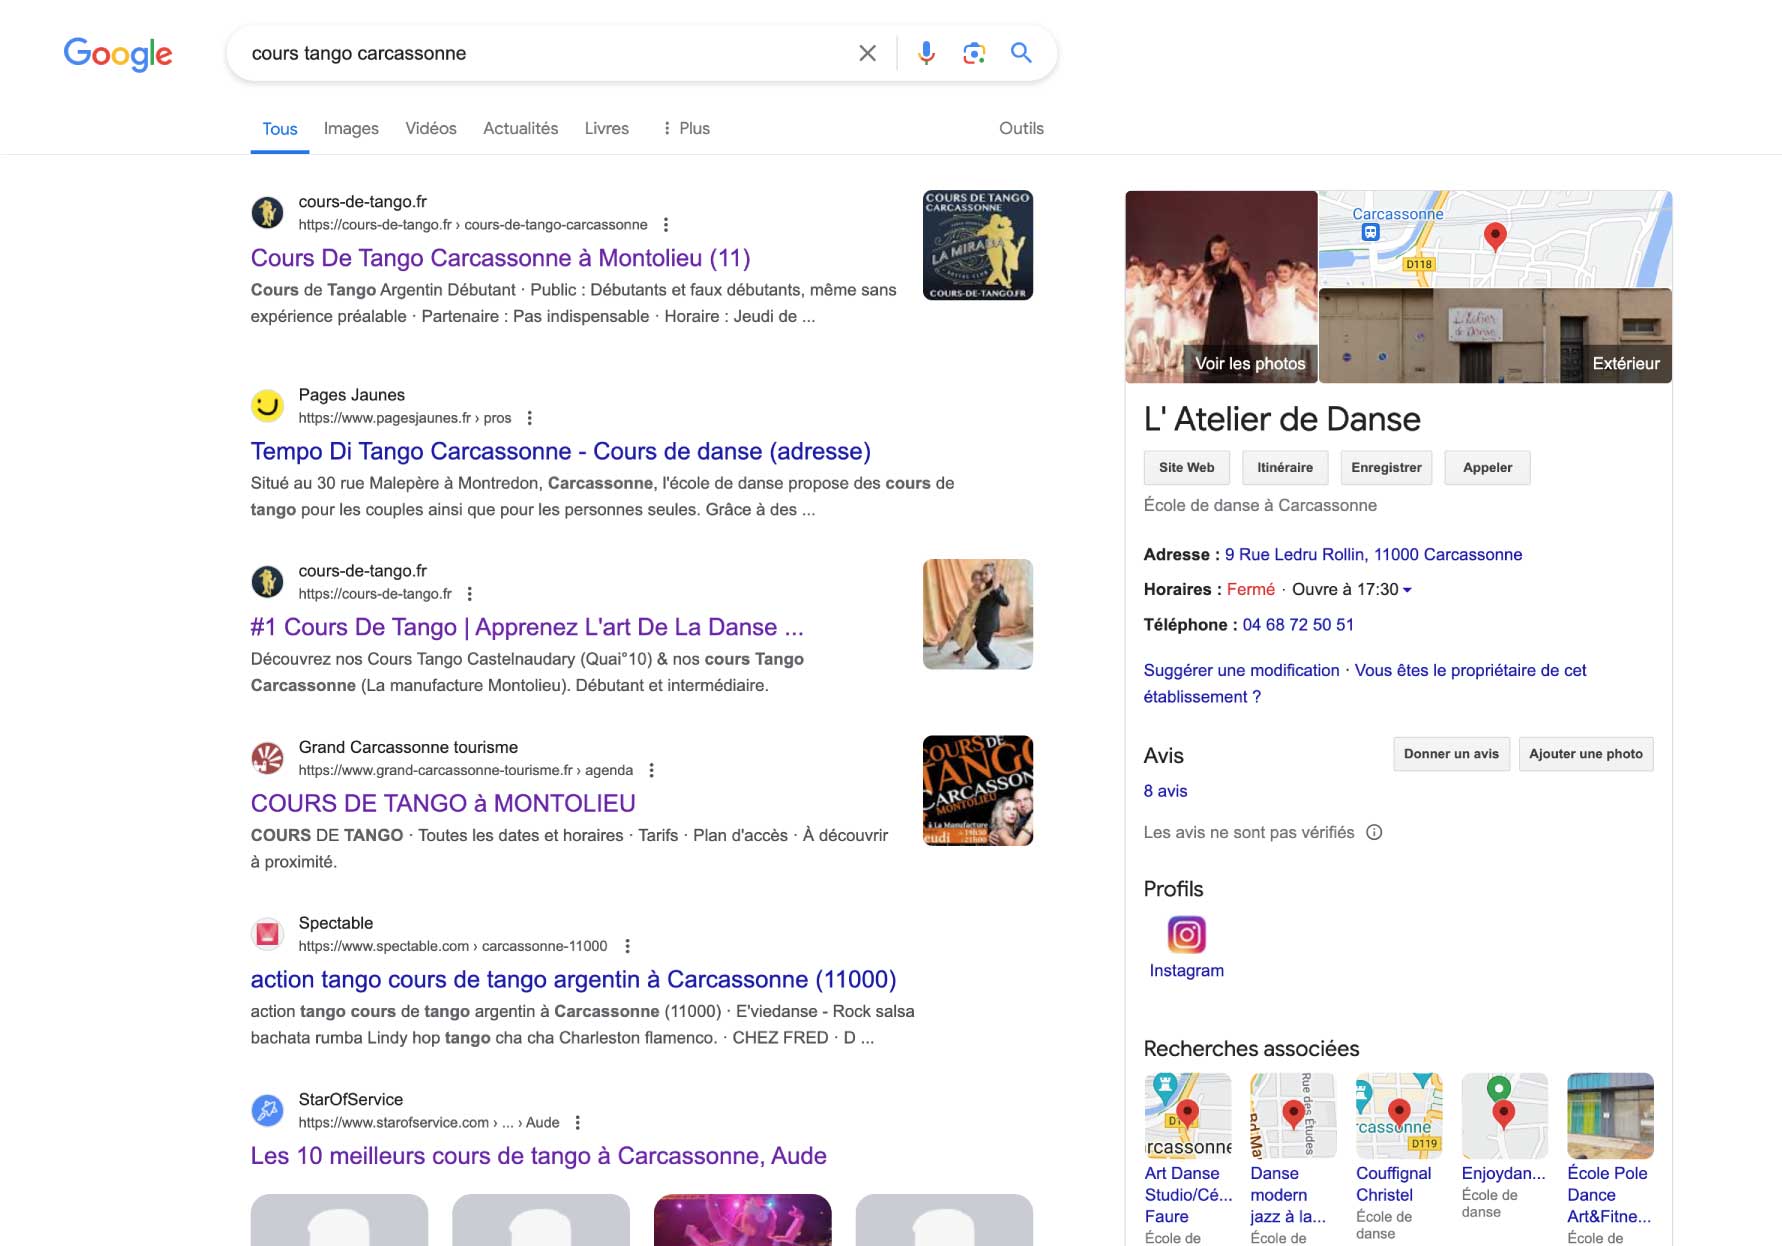Open the Outils search tools
The height and width of the screenshot is (1246, 1782).
(x=1021, y=128)
